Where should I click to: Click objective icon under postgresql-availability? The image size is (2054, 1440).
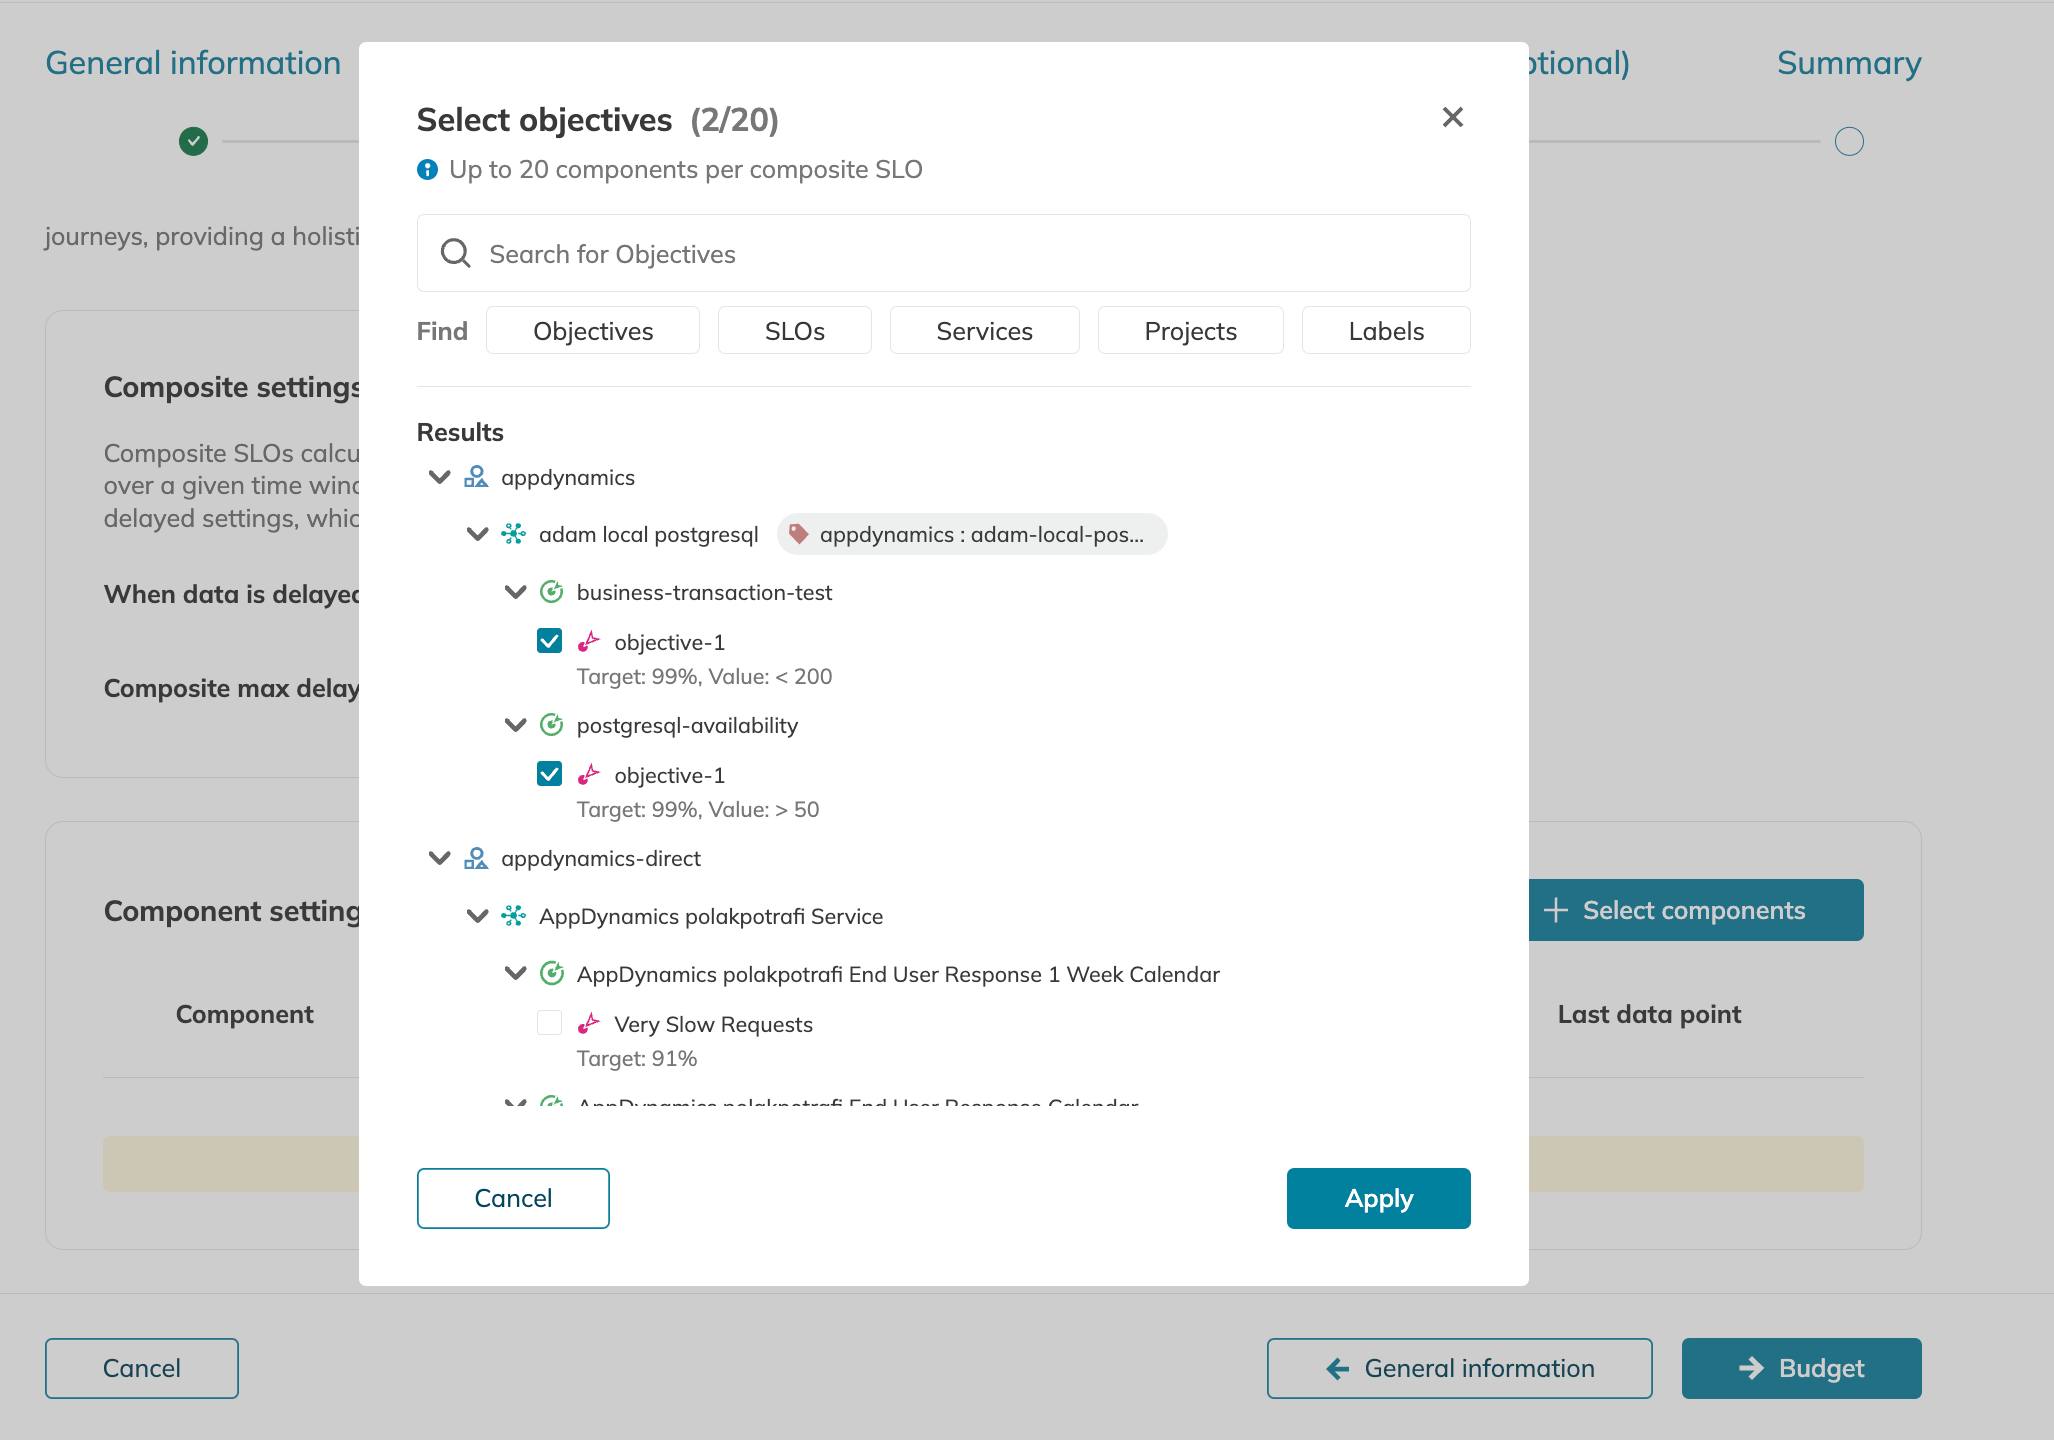589,775
